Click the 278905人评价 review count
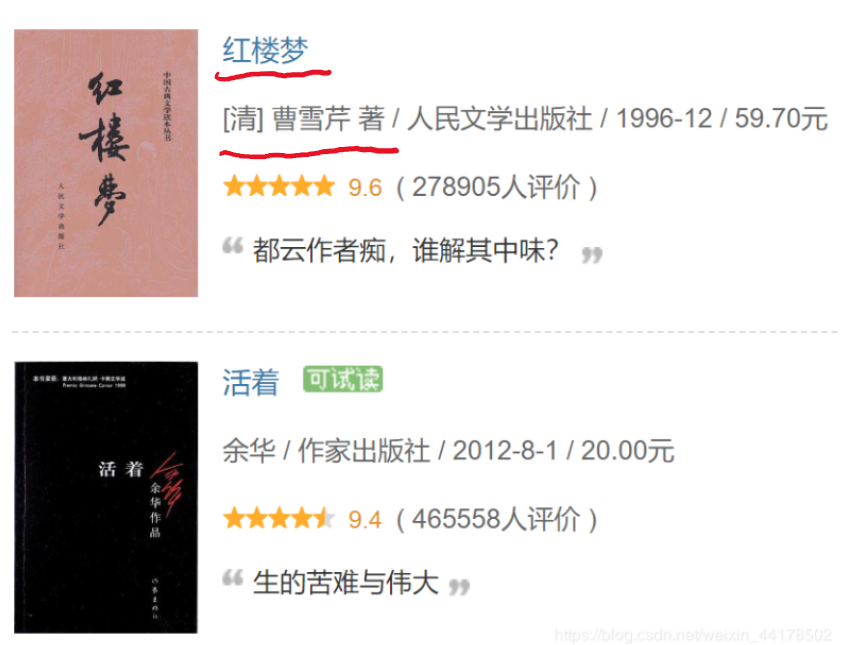This screenshot has height=645, width=844. (x=496, y=187)
